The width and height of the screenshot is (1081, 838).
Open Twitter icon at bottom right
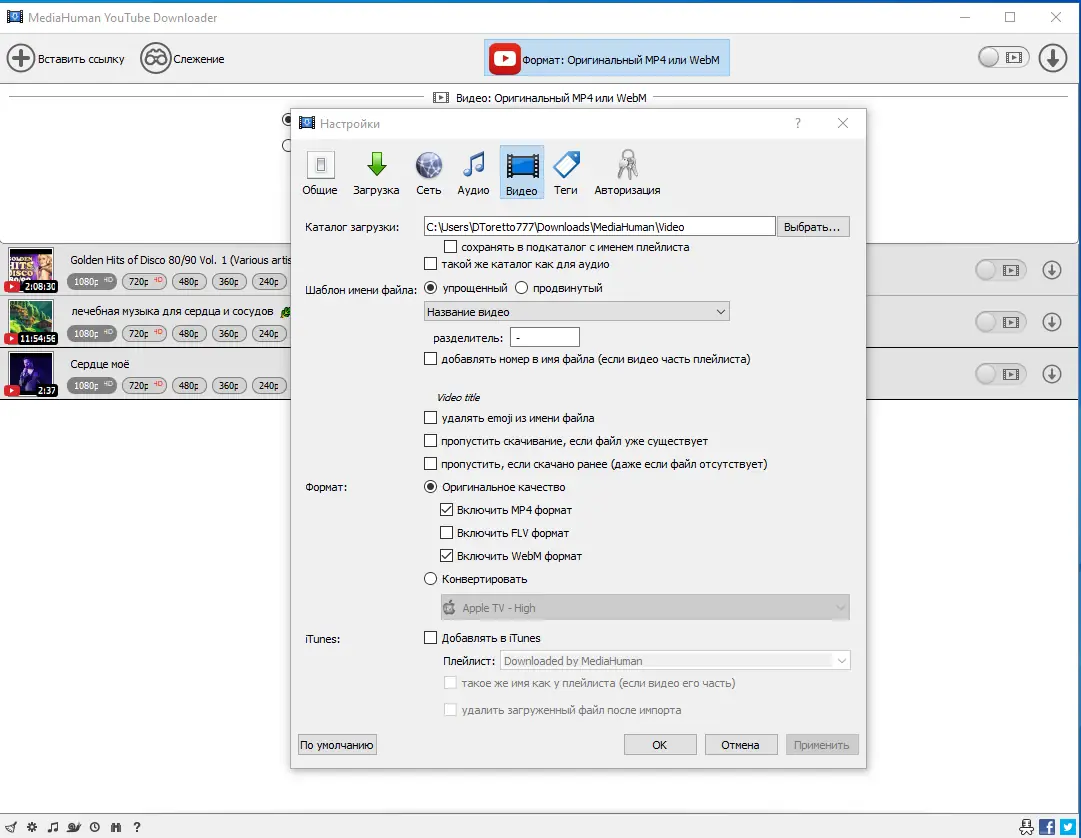(1068, 827)
